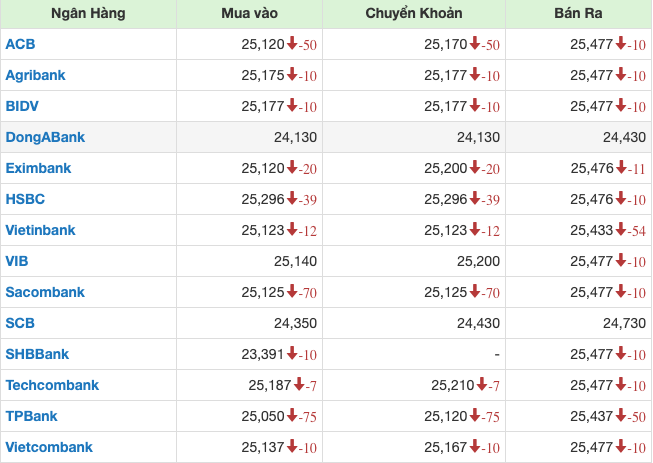Open the Vietinbank link

tap(40, 230)
